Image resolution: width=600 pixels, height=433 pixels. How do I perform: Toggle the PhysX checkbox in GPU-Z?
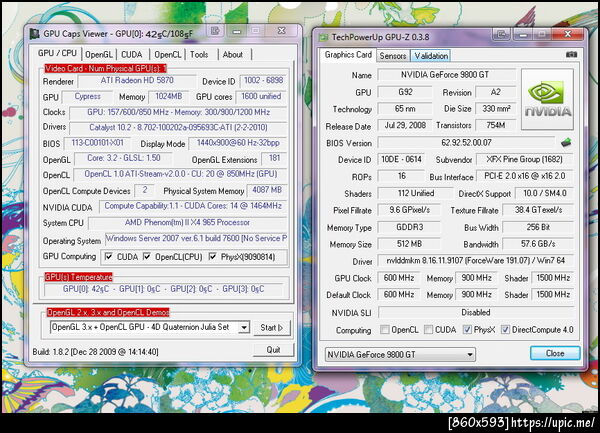pos(467,329)
